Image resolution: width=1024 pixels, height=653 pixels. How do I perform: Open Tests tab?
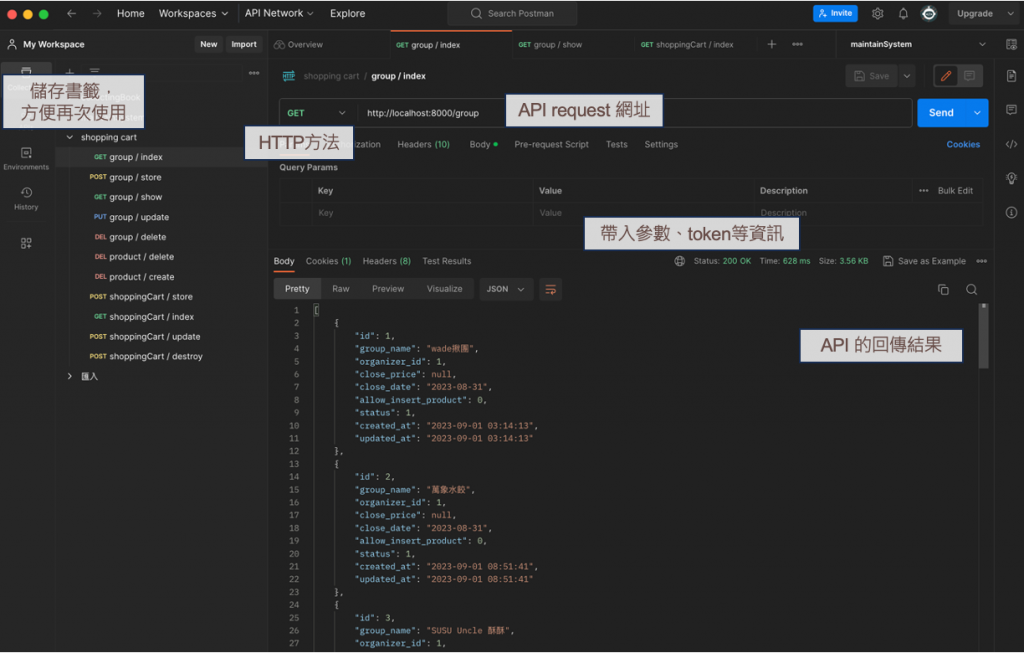tap(616, 144)
